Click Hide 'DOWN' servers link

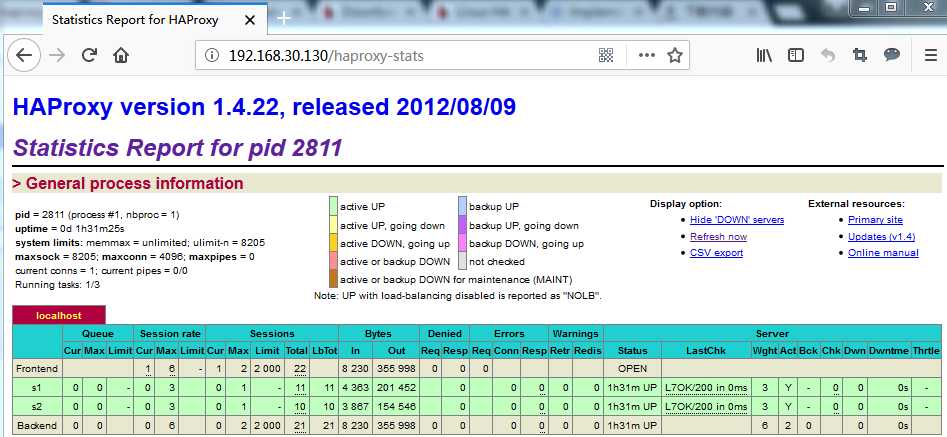click(x=737, y=220)
